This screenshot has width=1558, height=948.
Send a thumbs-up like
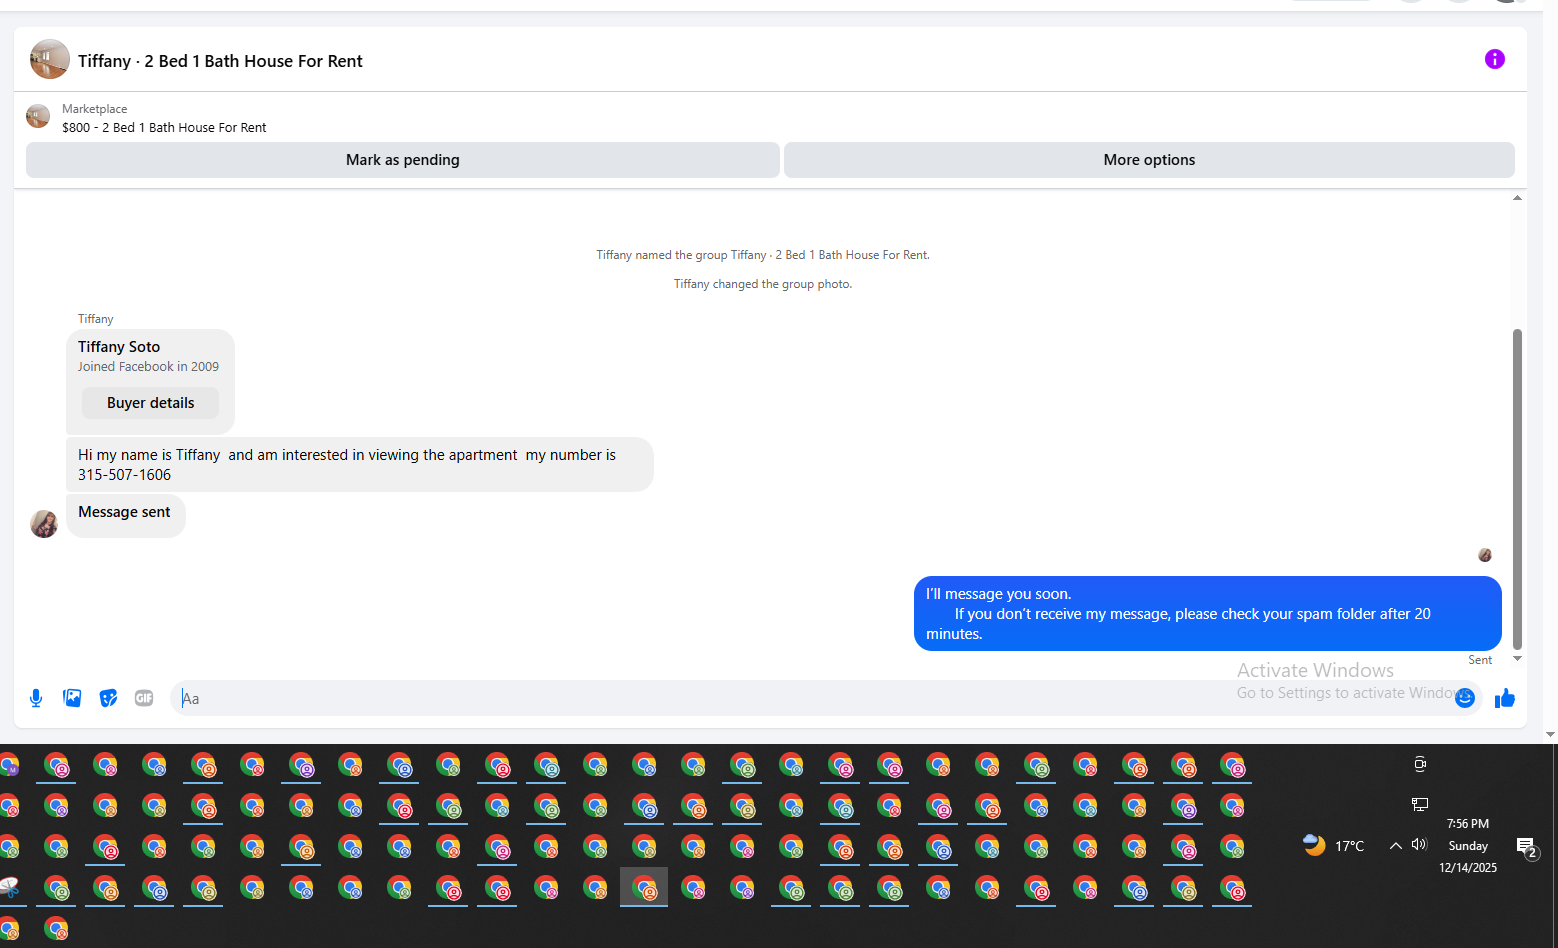click(1505, 698)
